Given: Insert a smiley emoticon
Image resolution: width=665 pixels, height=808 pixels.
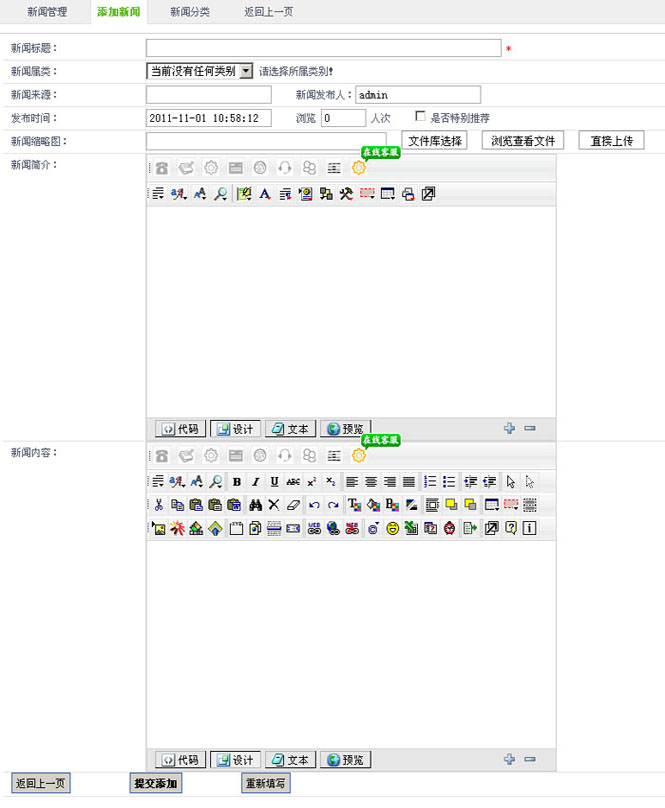Looking at the screenshot, I should pyautogui.click(x=393, y=528).
